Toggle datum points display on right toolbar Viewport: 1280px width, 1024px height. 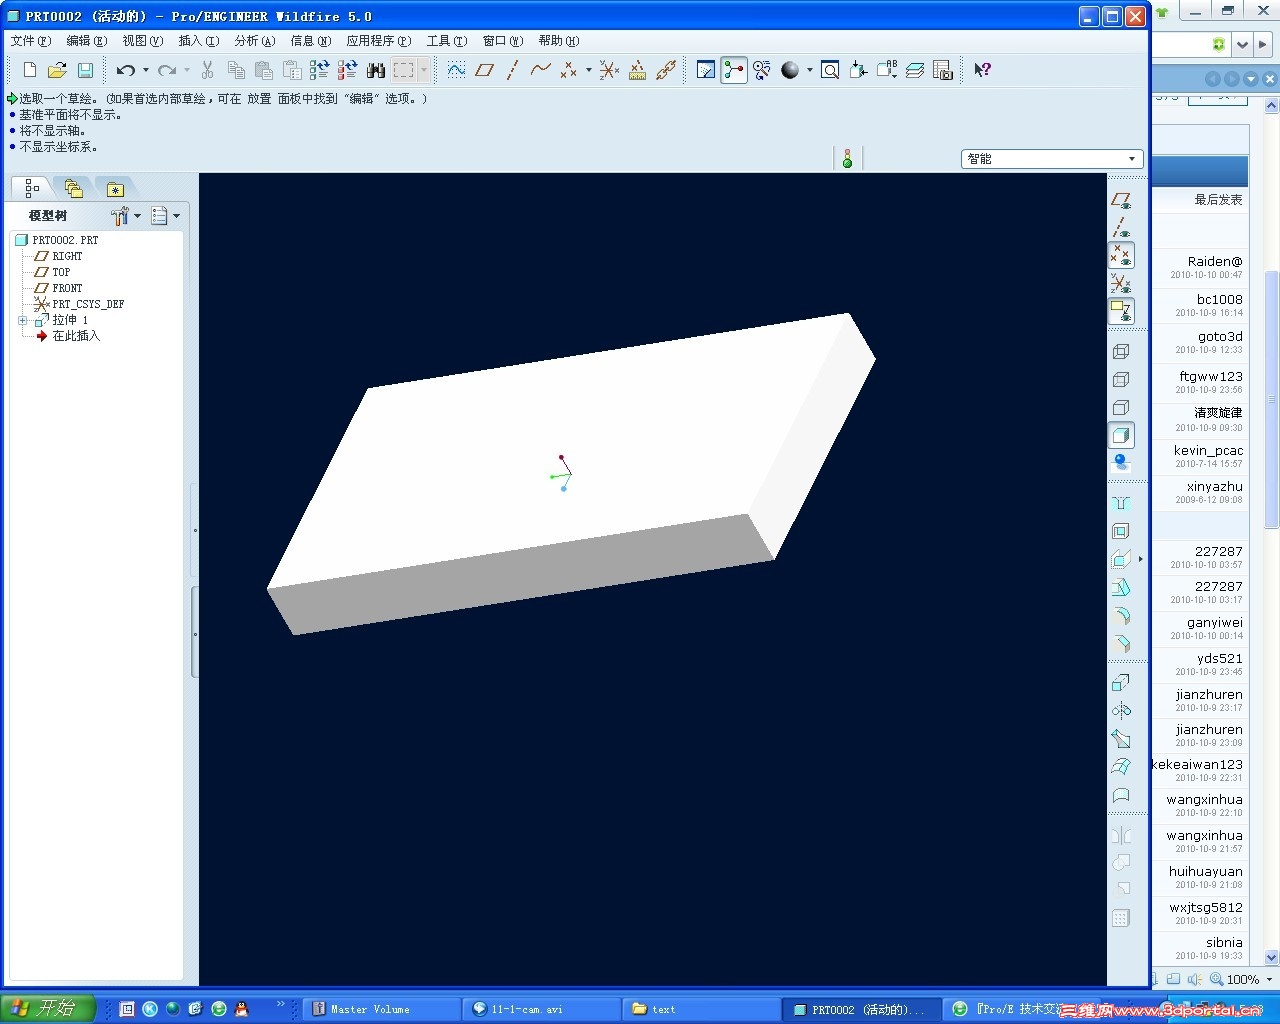[1121, 256]
